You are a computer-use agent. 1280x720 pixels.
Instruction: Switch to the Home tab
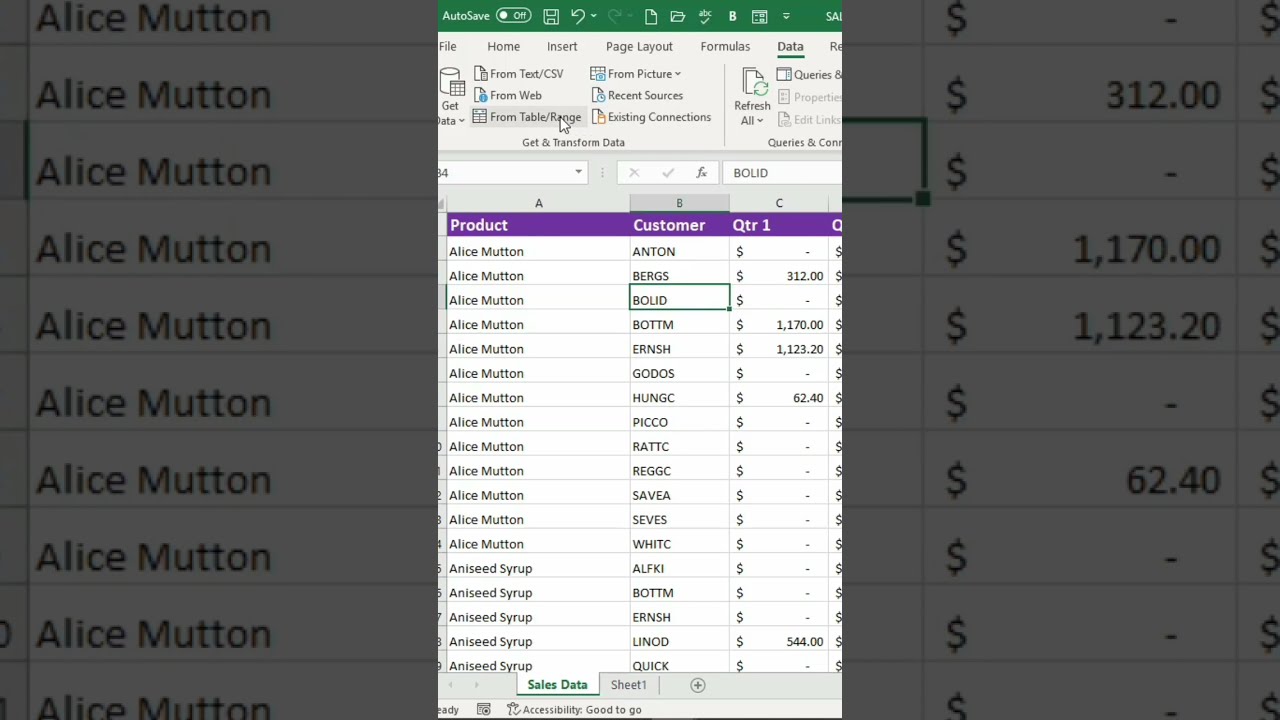click(504, 47)
